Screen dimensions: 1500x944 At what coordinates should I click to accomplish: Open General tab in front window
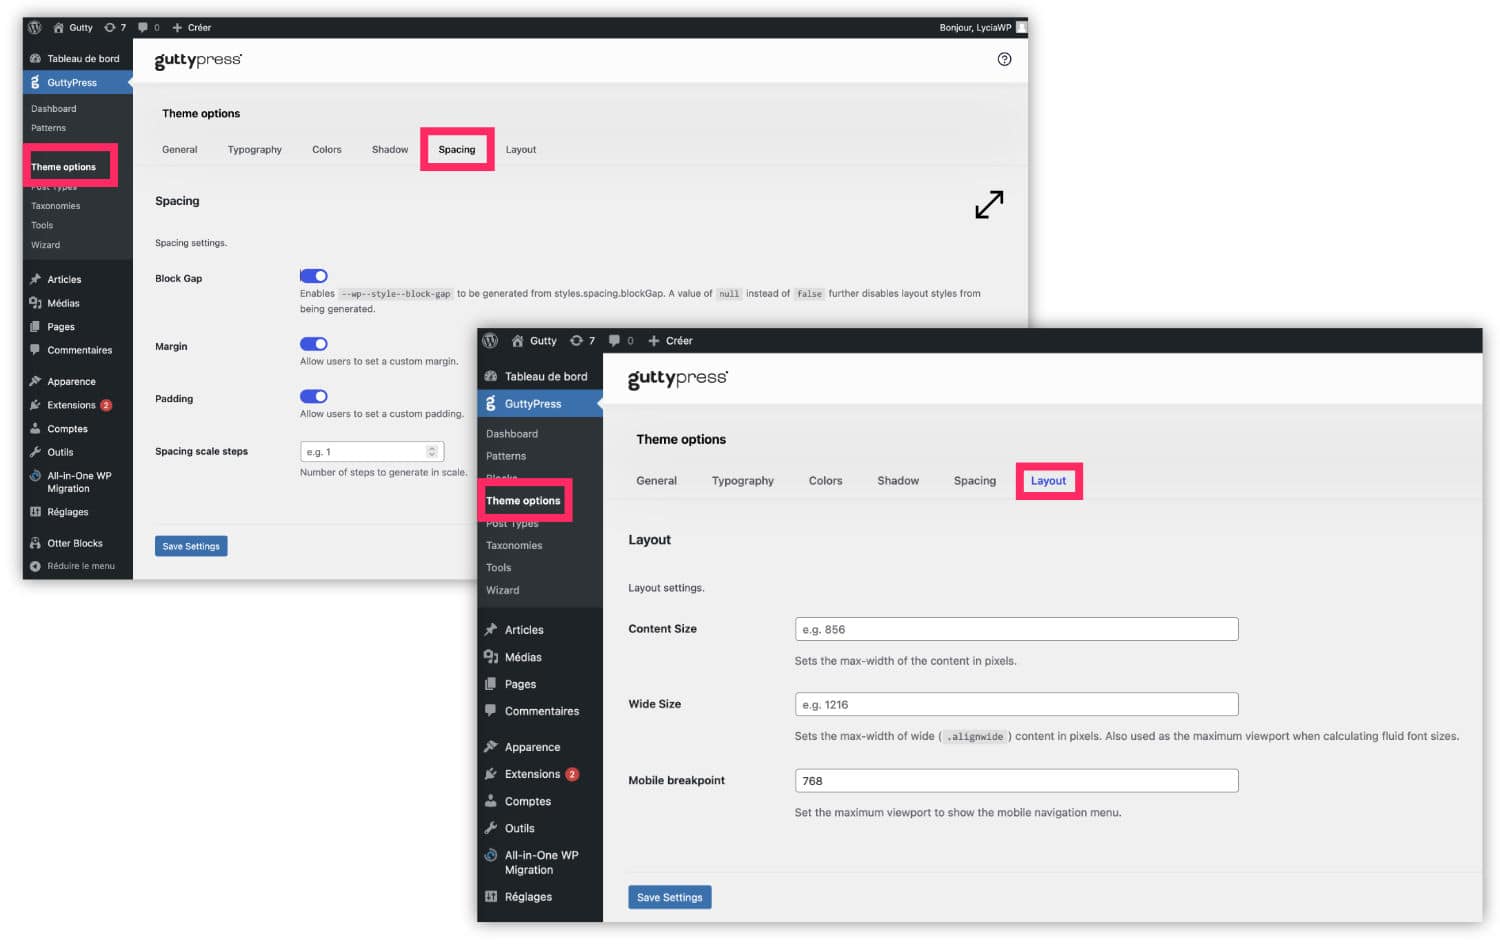(x=657, y=481)
